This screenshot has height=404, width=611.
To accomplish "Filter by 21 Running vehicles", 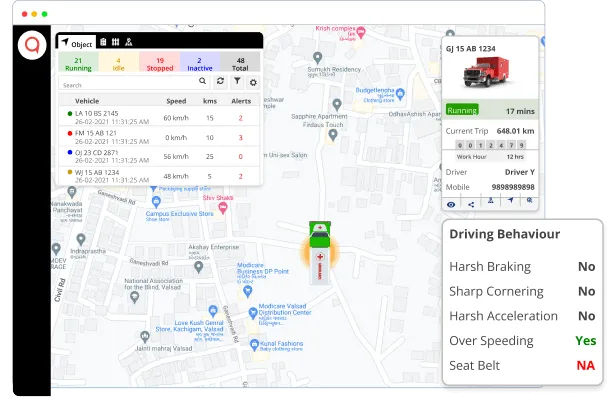I will (x=78, y=64).
